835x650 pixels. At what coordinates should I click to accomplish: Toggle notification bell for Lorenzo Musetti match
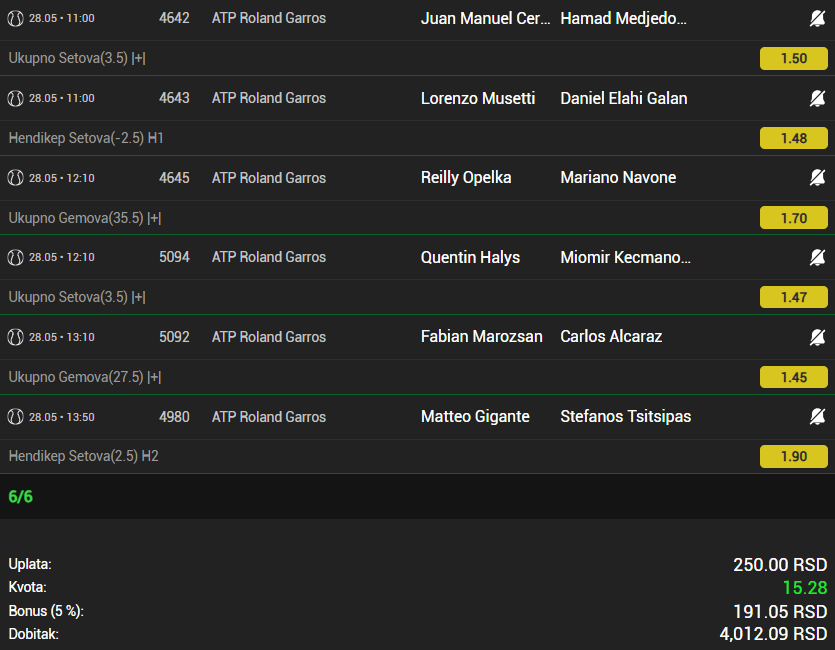tap(817, 98)
